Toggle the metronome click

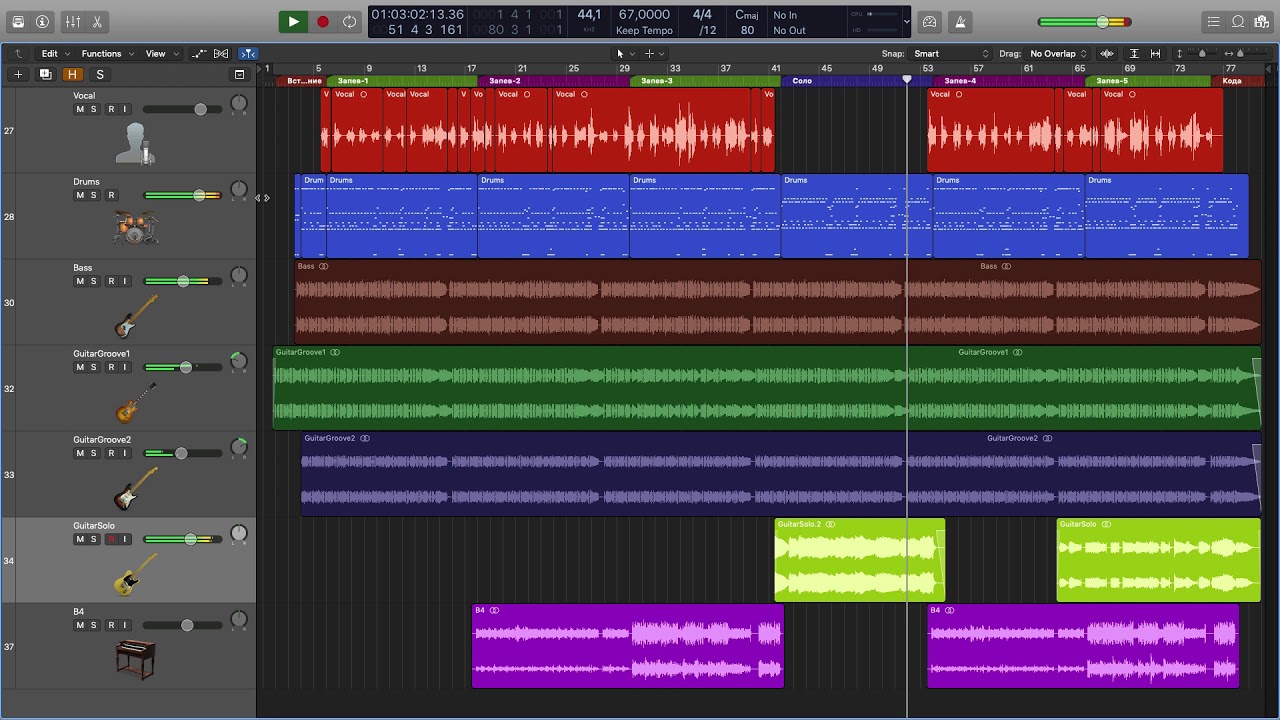[960, 21]
